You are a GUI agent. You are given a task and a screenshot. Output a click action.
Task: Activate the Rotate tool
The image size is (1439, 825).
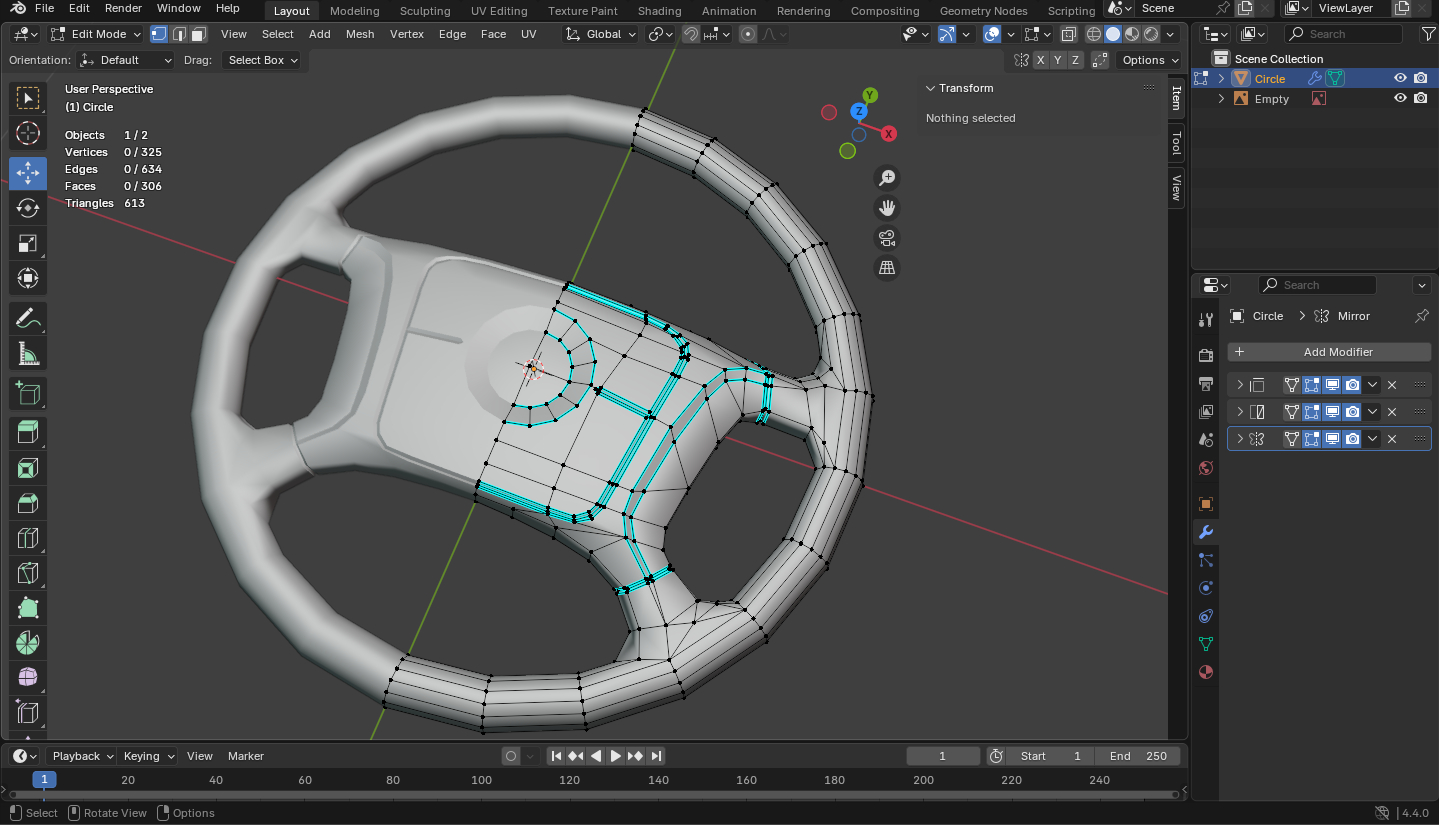[28, 208]
